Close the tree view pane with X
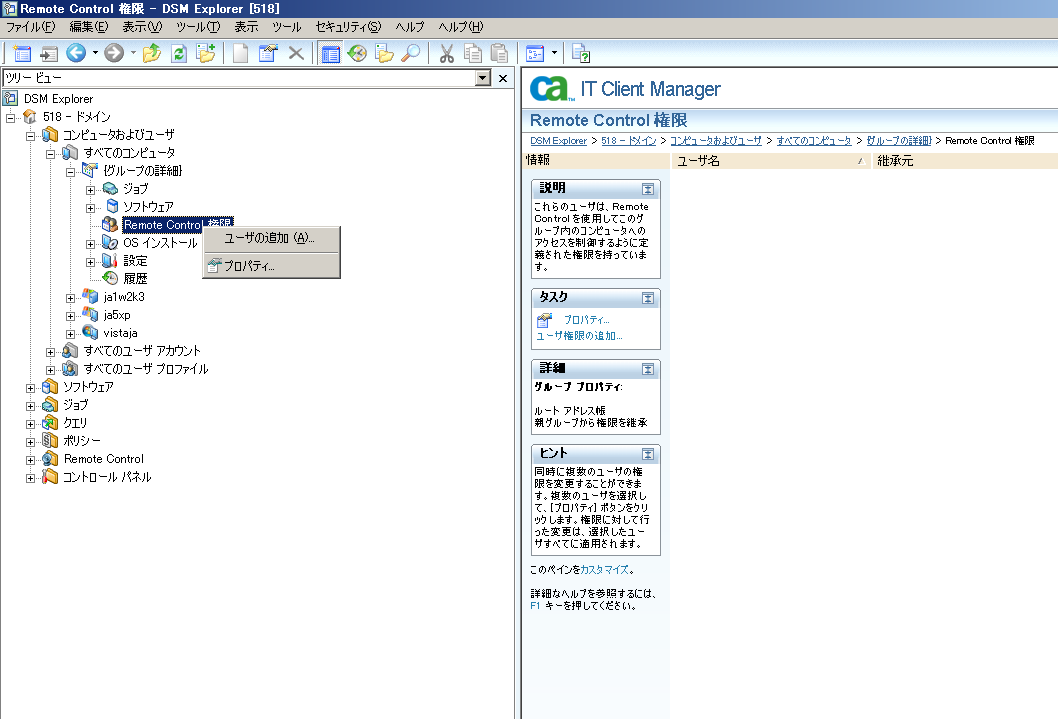 tap(503, 78)
